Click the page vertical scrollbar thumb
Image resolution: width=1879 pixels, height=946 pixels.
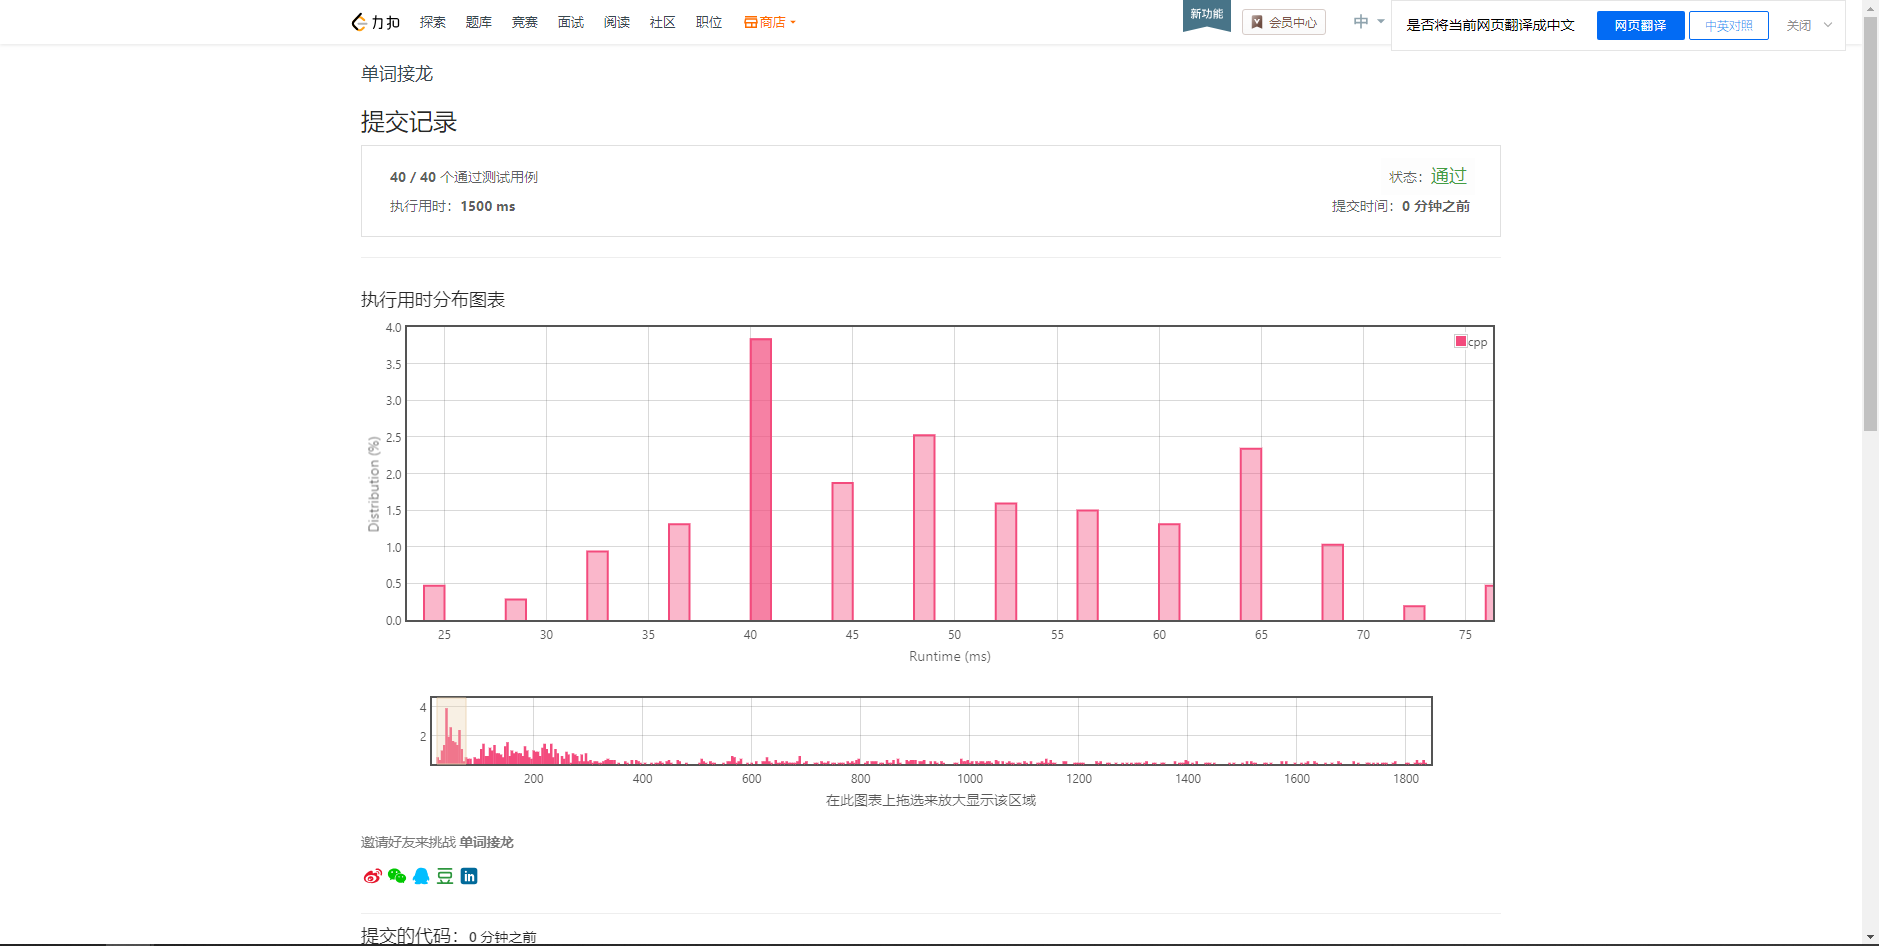click(x=1870, y=225)
